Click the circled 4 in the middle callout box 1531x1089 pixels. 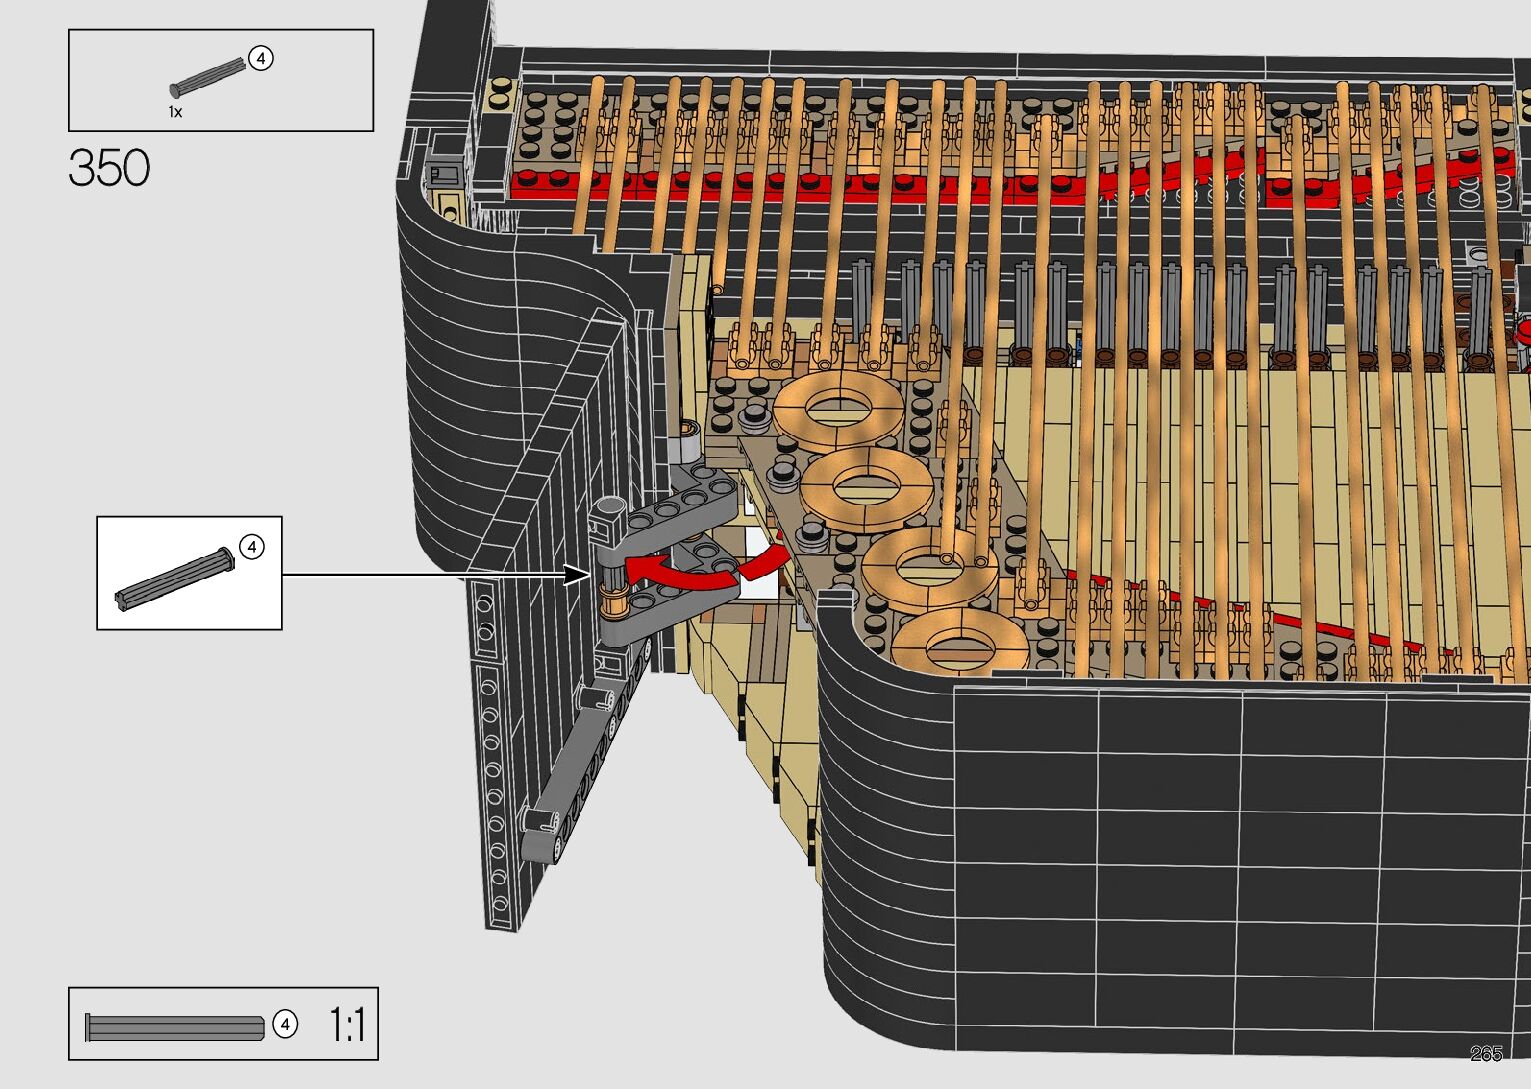tap(252, 547)
